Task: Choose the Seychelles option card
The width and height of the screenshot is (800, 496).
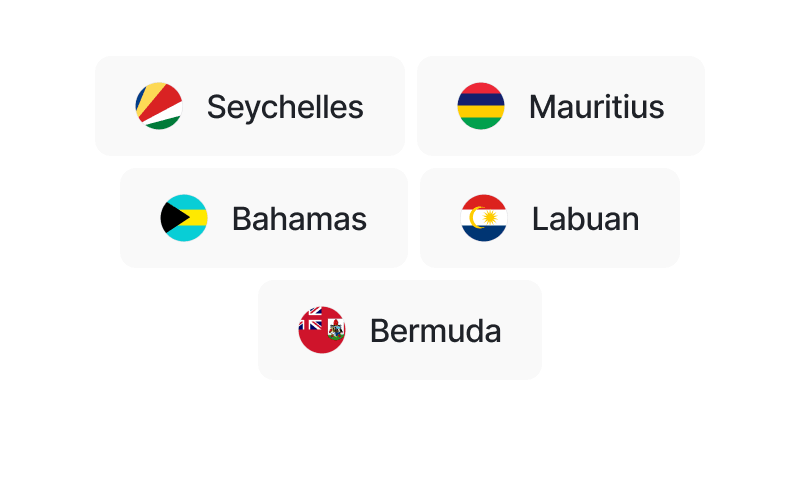Action: pos(250,106)
